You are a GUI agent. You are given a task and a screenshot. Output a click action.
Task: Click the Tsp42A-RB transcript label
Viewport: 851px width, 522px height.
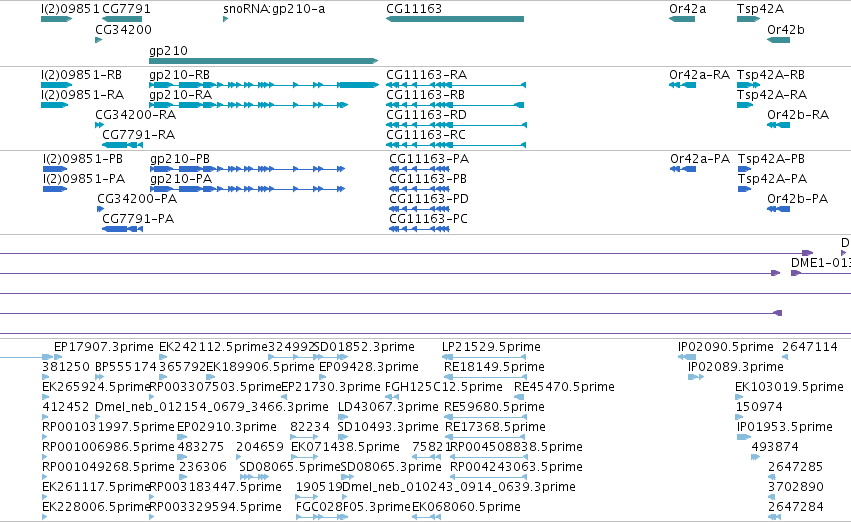771,74
